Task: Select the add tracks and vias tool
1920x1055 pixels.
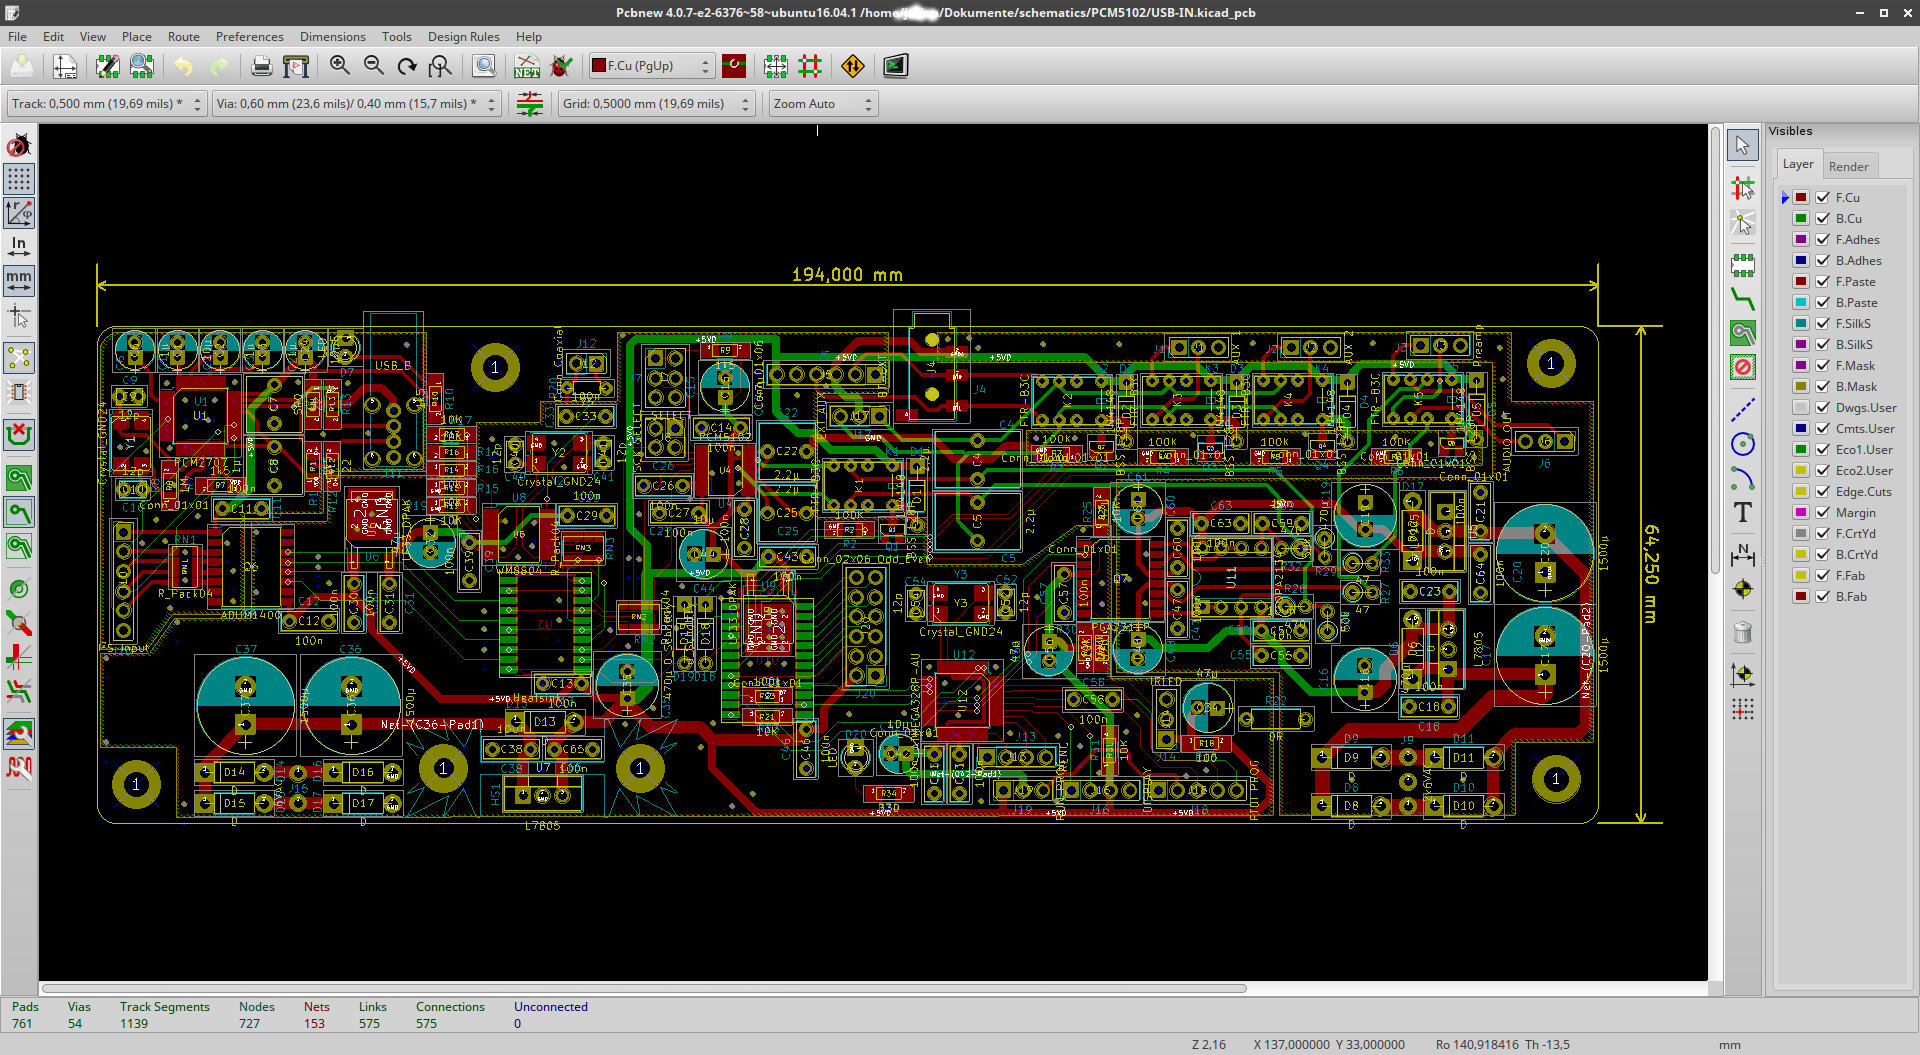Action: point(1743,299)
